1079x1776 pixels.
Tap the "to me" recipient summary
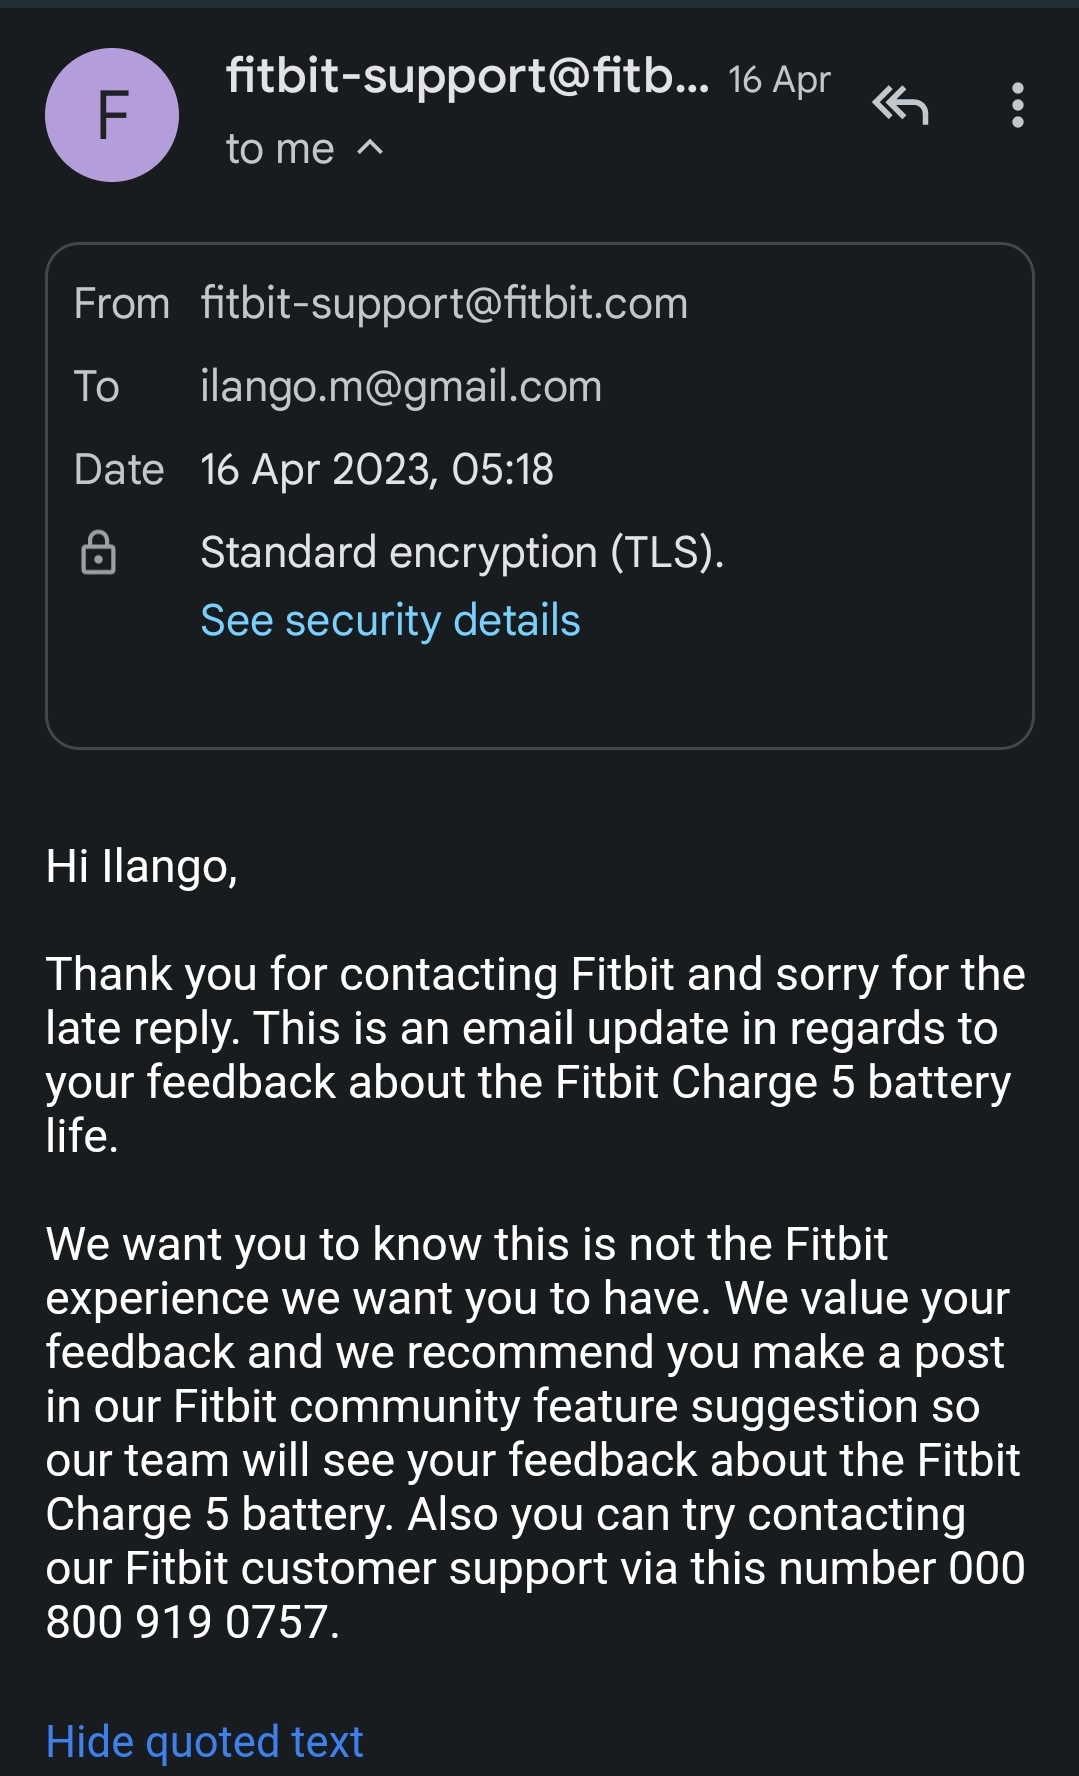(x=280, y=149)
